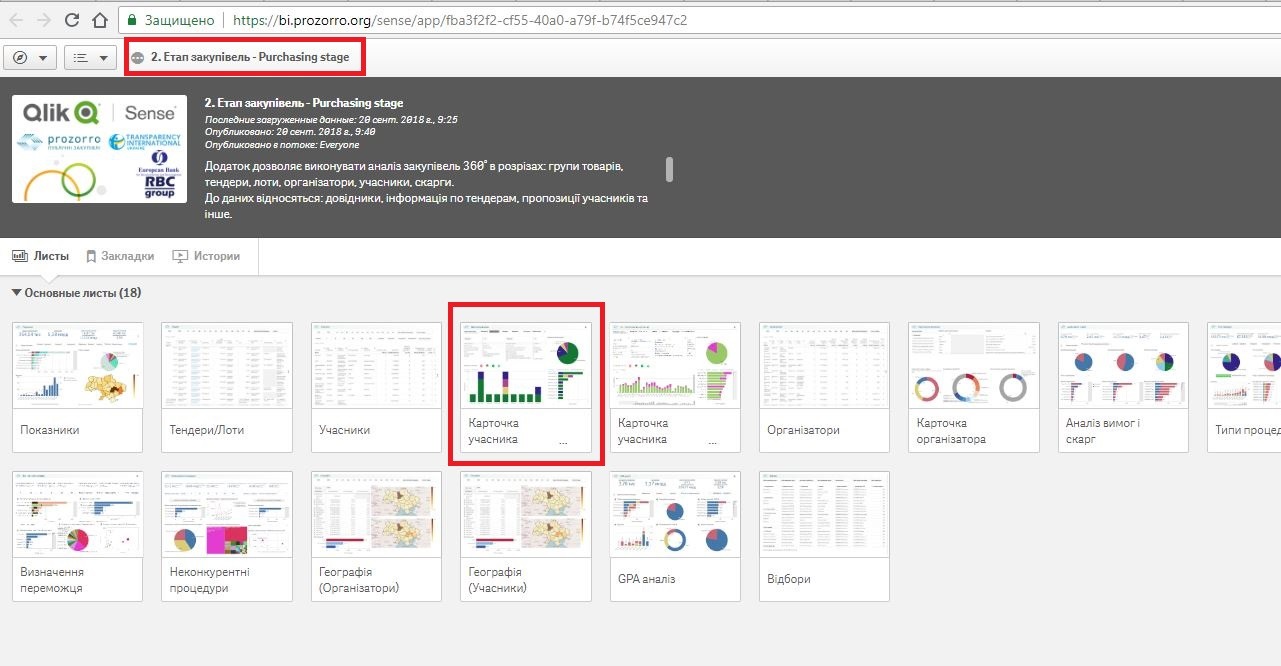Click the address bar URL field
This screenshot has height=666, width=1281.
coord(460,20)
